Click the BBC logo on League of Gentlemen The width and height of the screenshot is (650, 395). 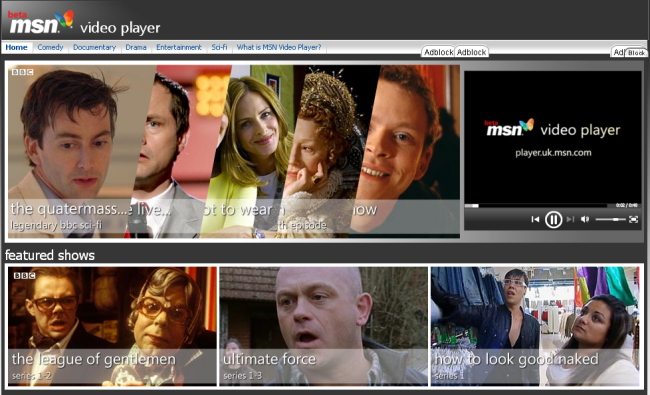coord(24,276)
